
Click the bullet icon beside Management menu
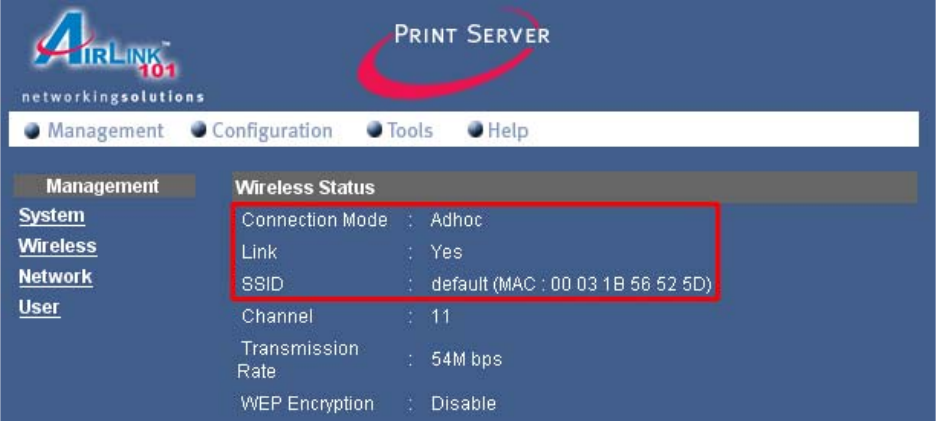click(x=32, y=131)
